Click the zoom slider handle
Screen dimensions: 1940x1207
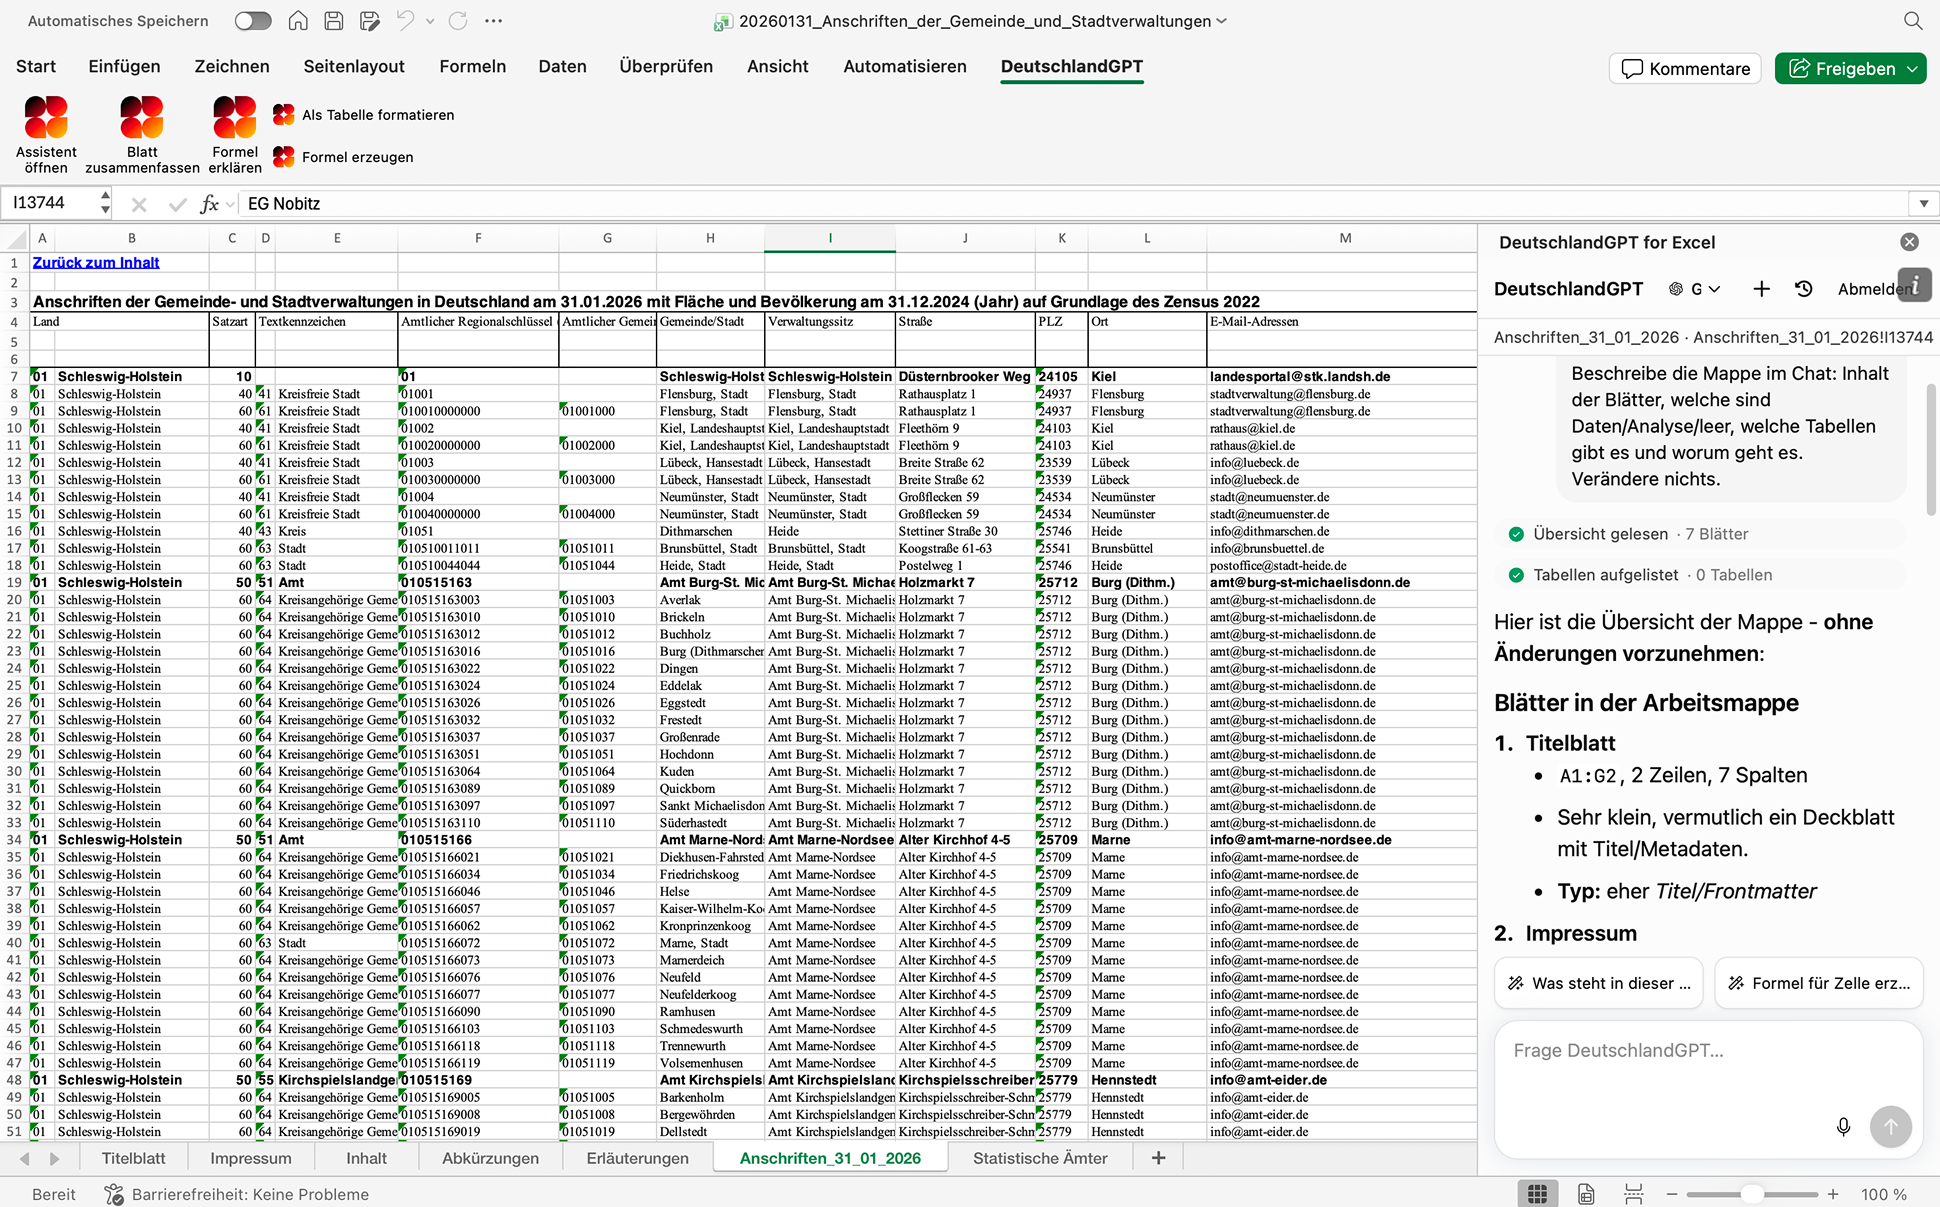click(1751, 1194)
